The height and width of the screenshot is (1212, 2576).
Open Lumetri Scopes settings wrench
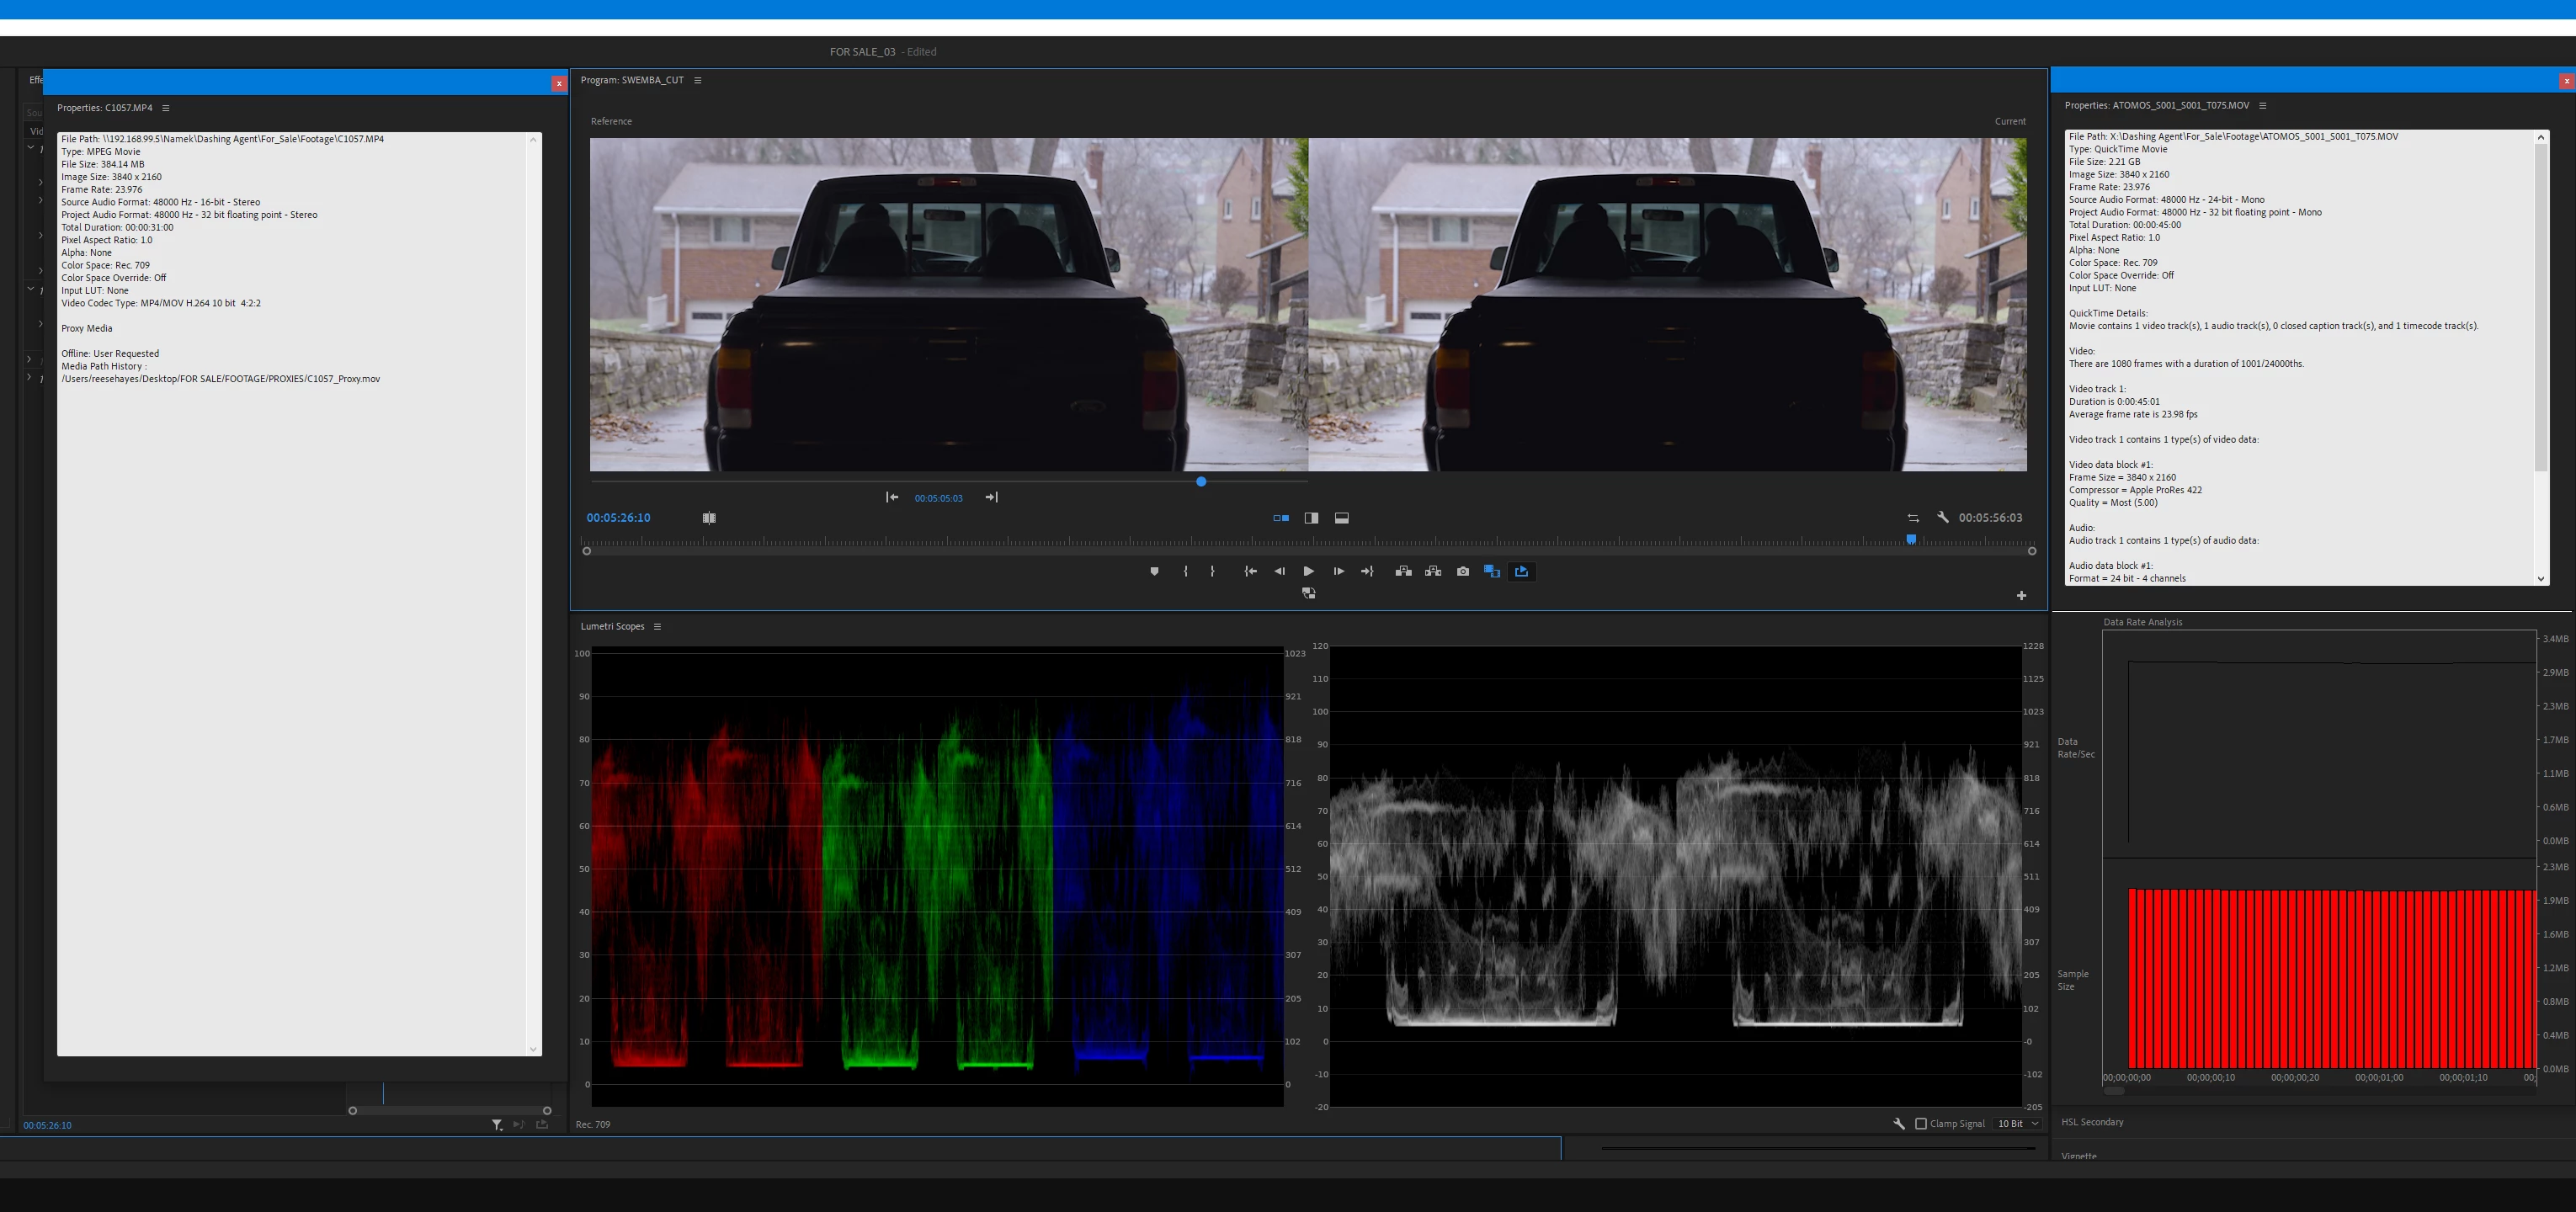[x=1898, y=1123]
